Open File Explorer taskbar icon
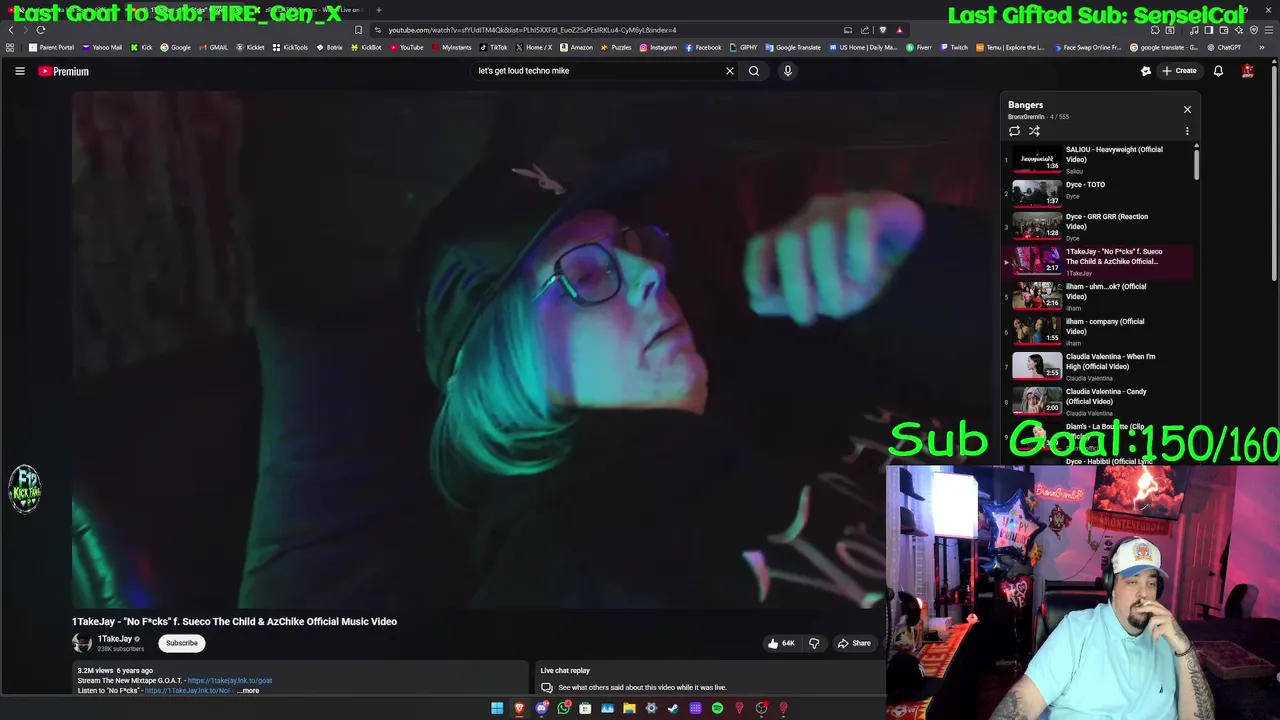The height and width of the screenshot is (720, 1280). click(x=629, y=709)
